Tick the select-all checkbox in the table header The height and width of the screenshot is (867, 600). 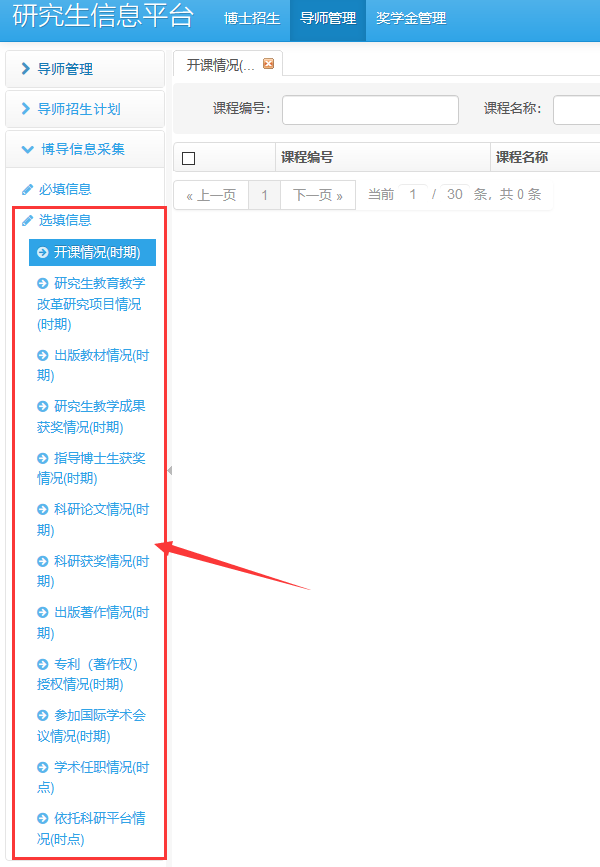point(188,158)
